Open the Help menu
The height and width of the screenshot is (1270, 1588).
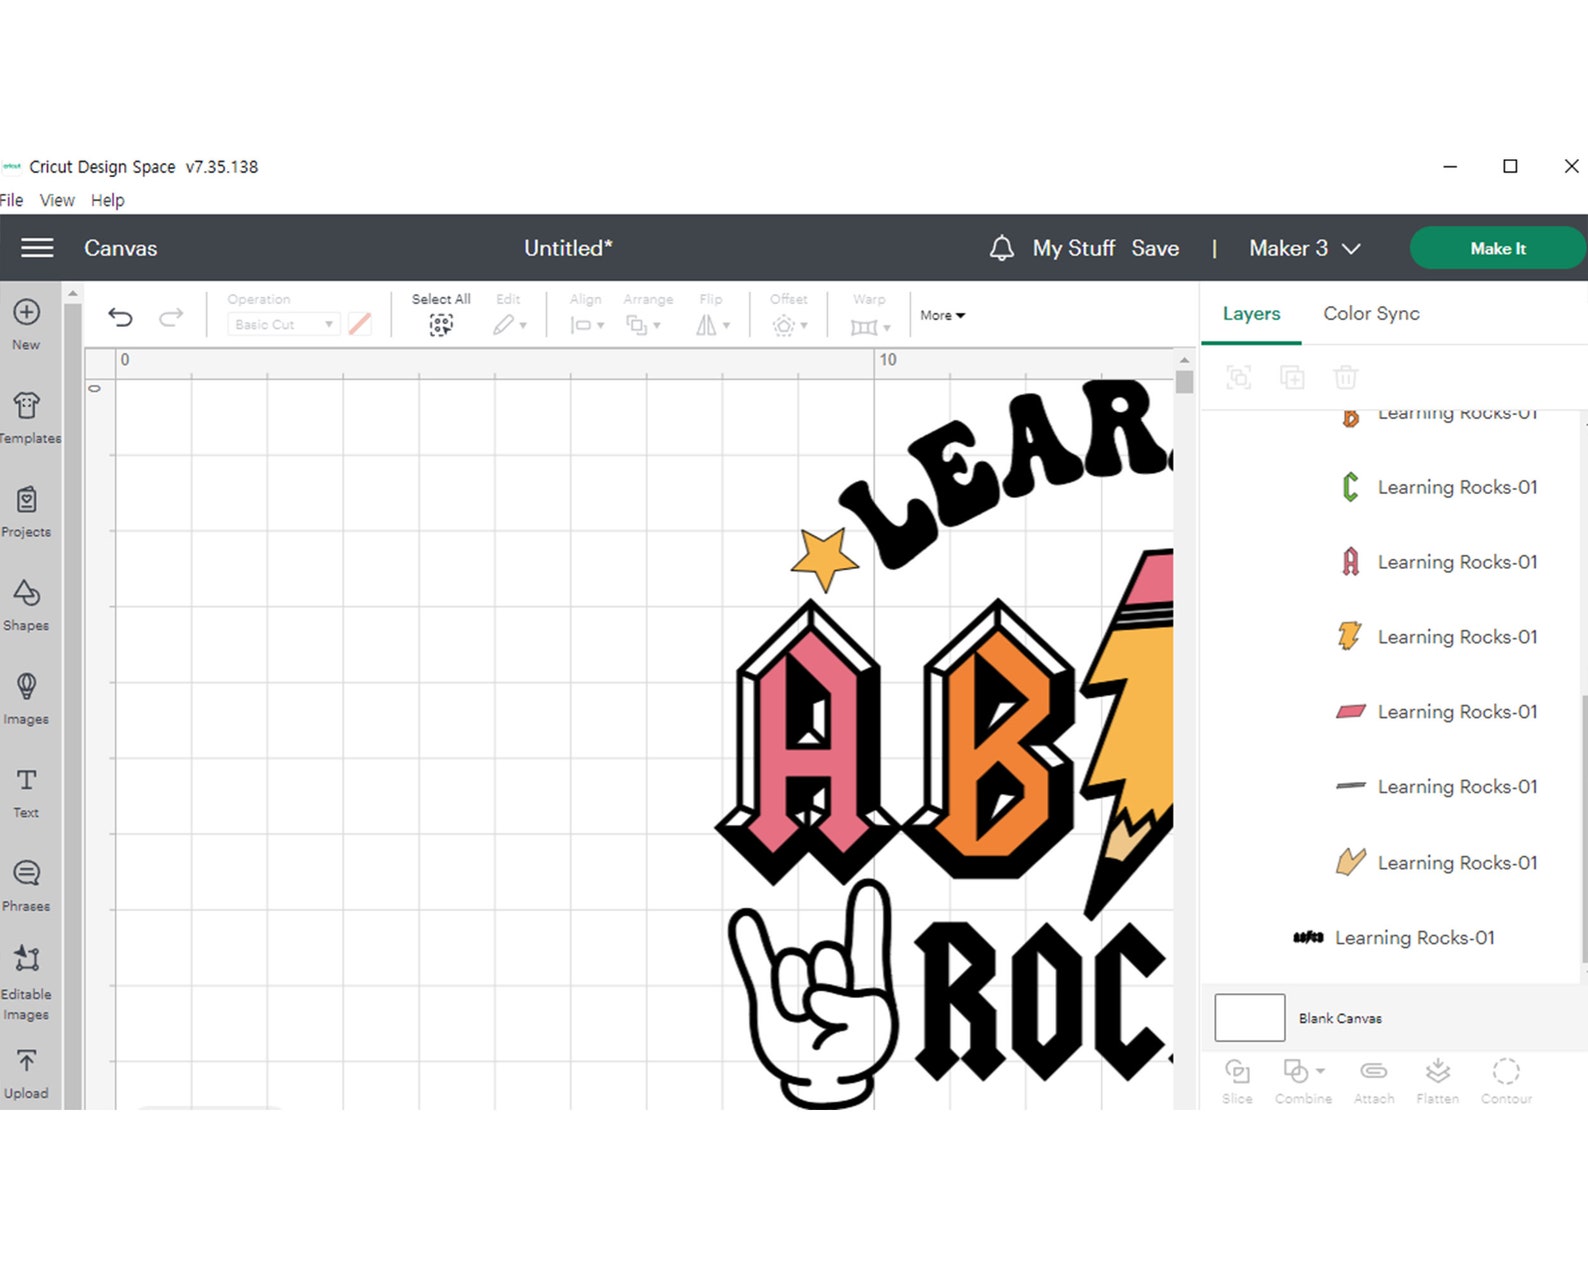point(107,200)
